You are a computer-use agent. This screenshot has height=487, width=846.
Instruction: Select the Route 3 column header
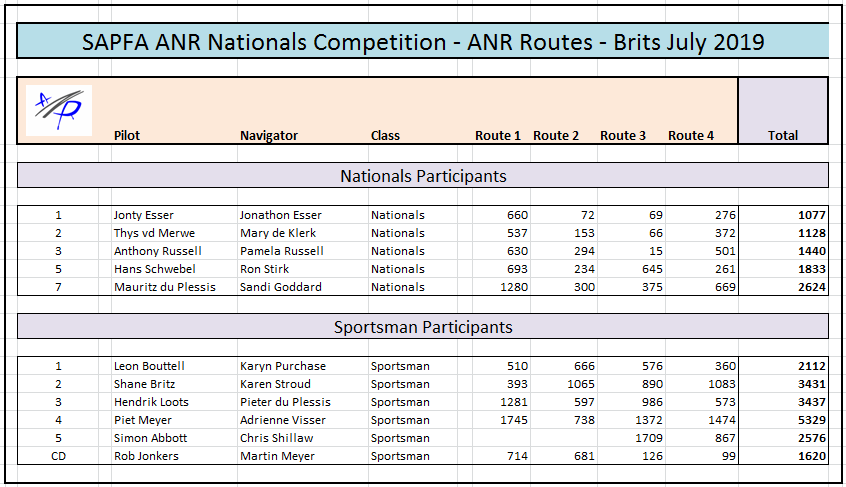tap(622, 136)
